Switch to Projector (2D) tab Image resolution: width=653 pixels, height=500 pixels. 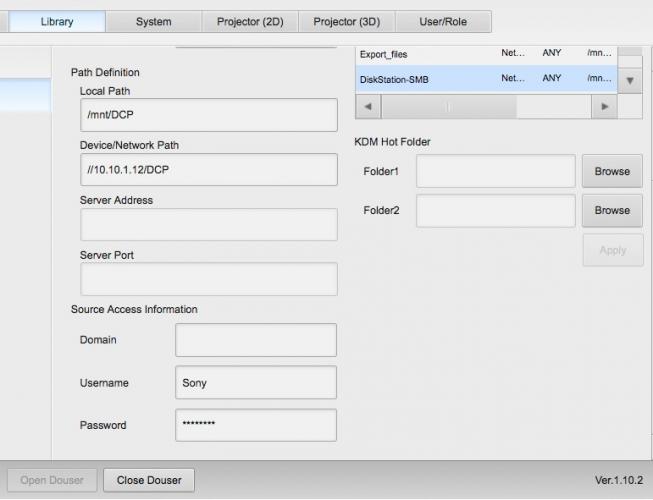click(250, 21)
